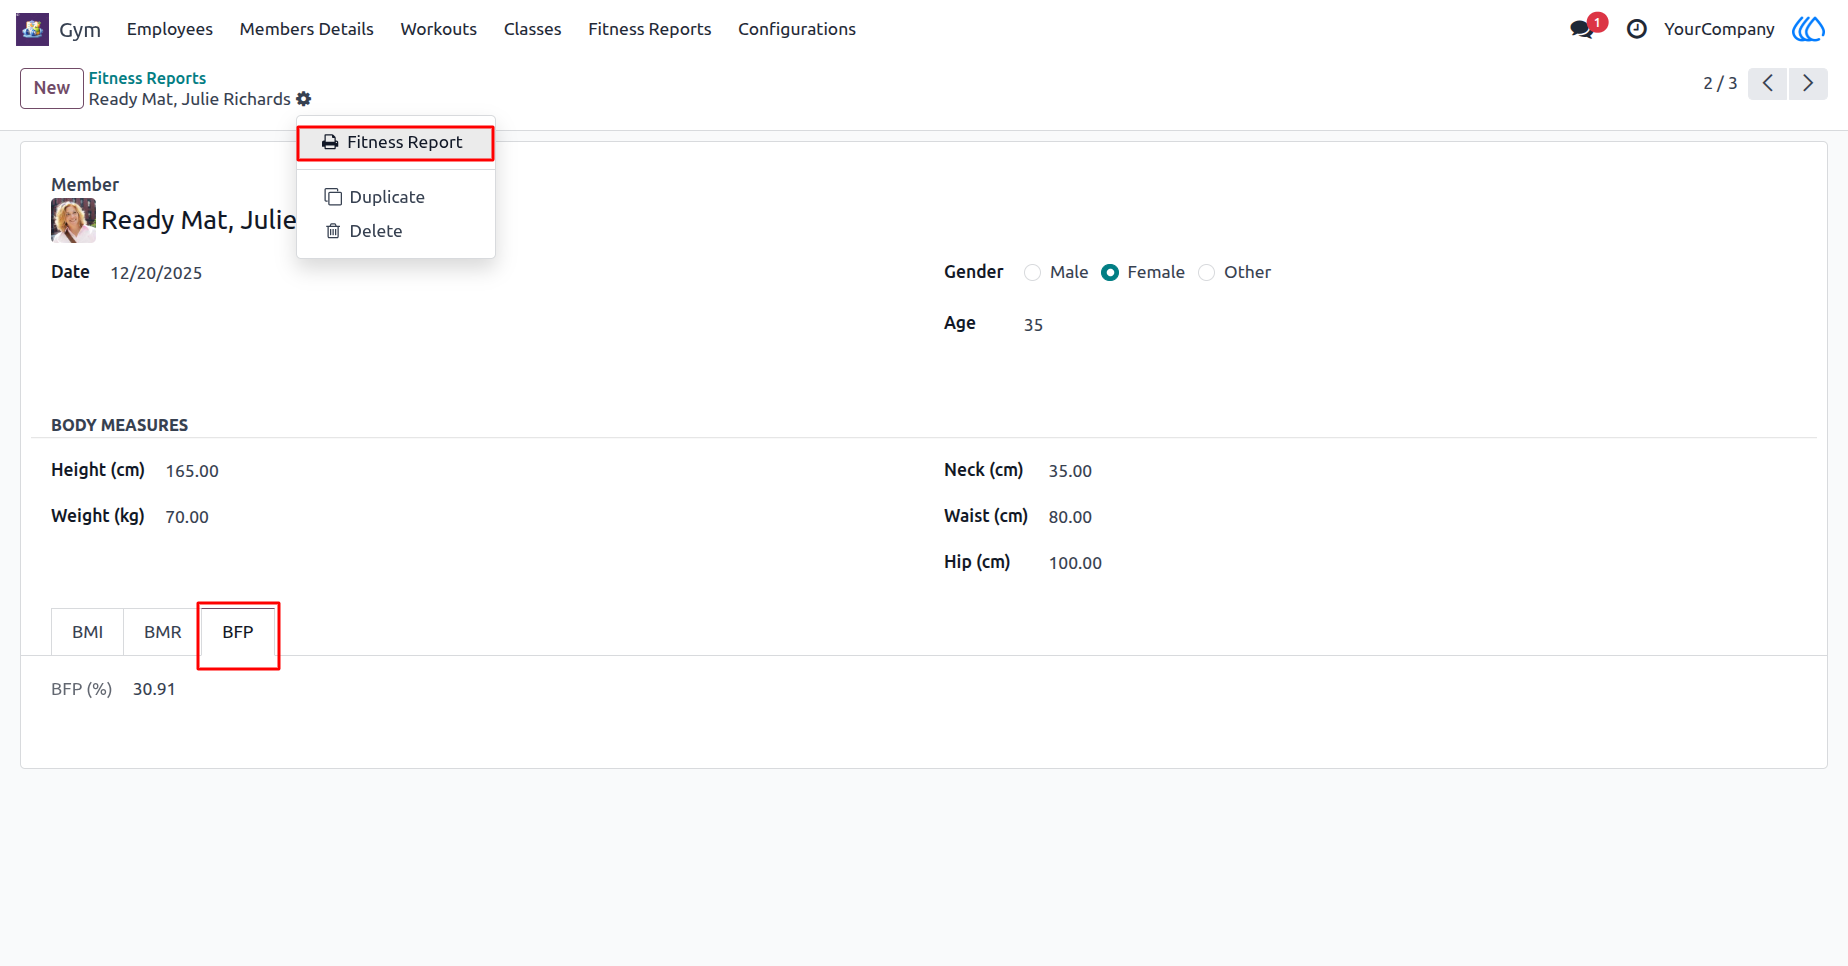Click the Odoo user avatar icon
The width and height of the screenshot is (1848, 966).
[1808, 29]
